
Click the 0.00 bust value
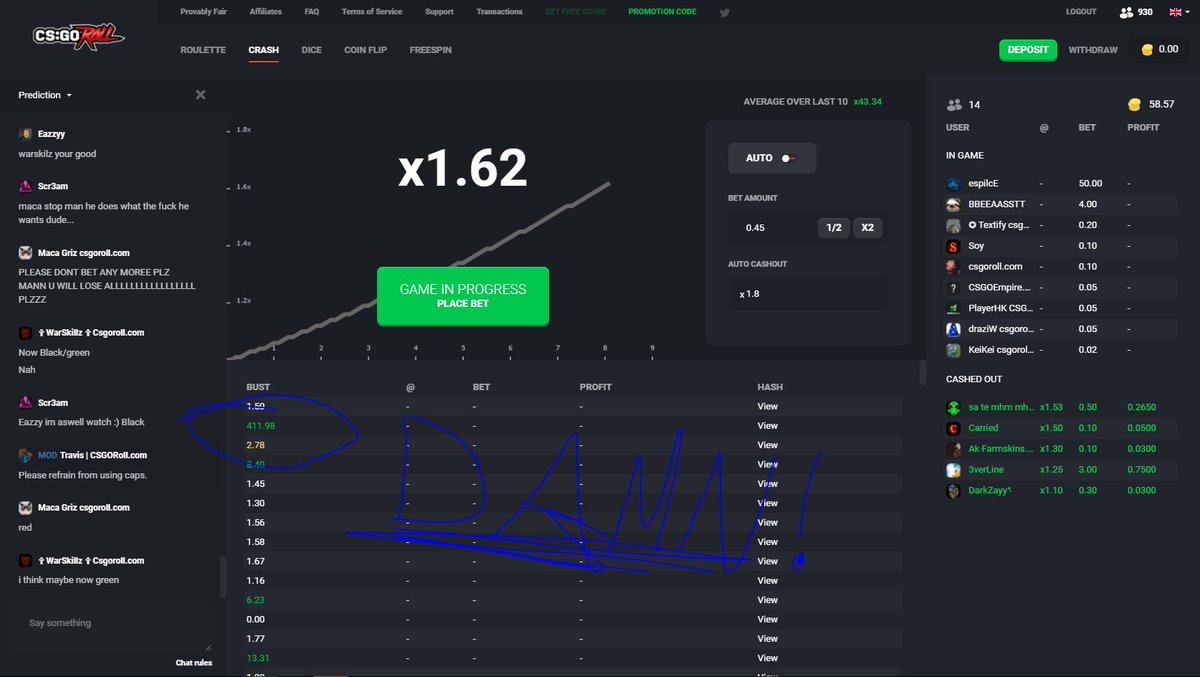click(255, 619)
